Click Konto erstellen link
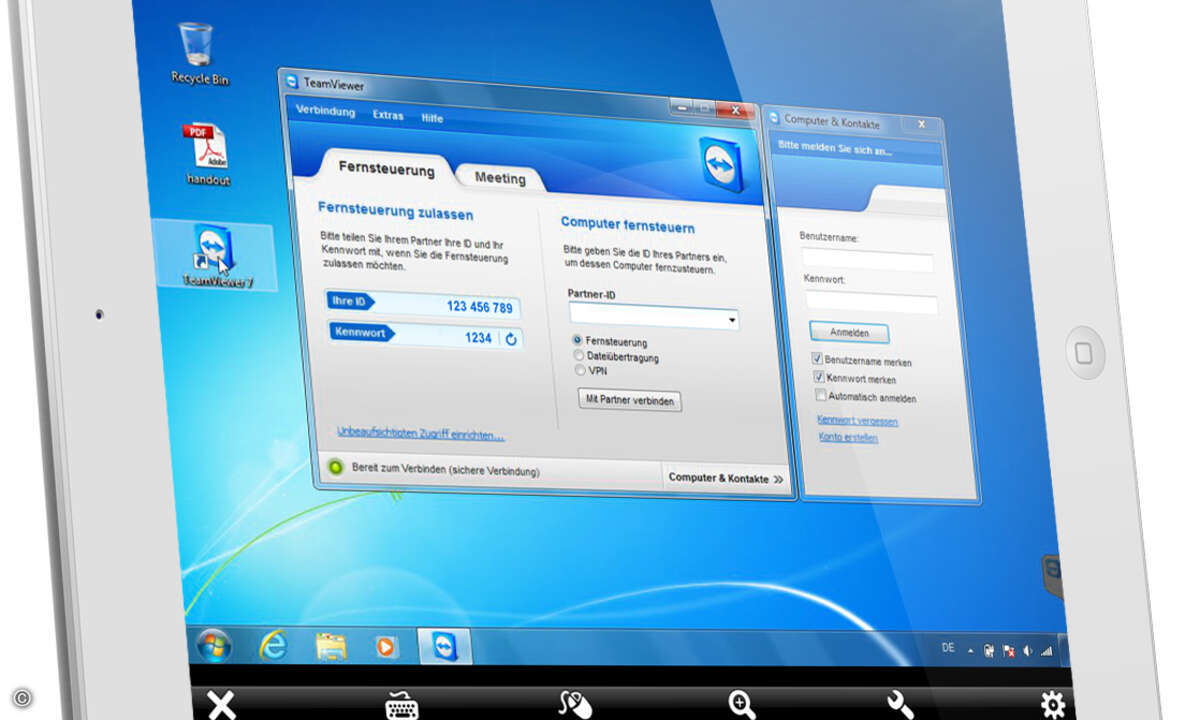The image size is (1200, 720). tap(848, 437)
